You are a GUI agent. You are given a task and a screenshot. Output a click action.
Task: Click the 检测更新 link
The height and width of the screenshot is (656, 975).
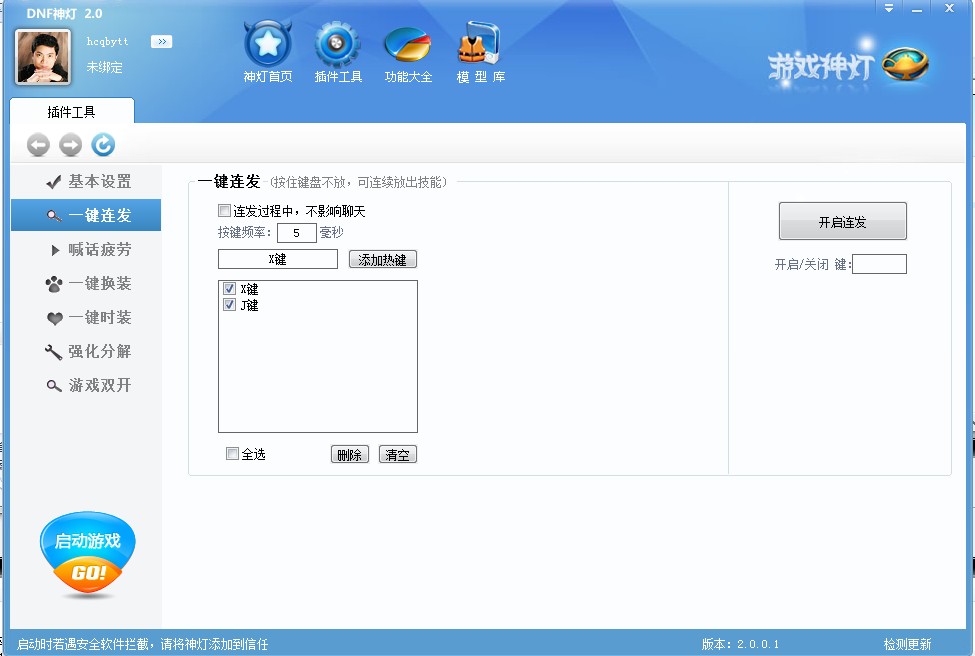point(907,644)
